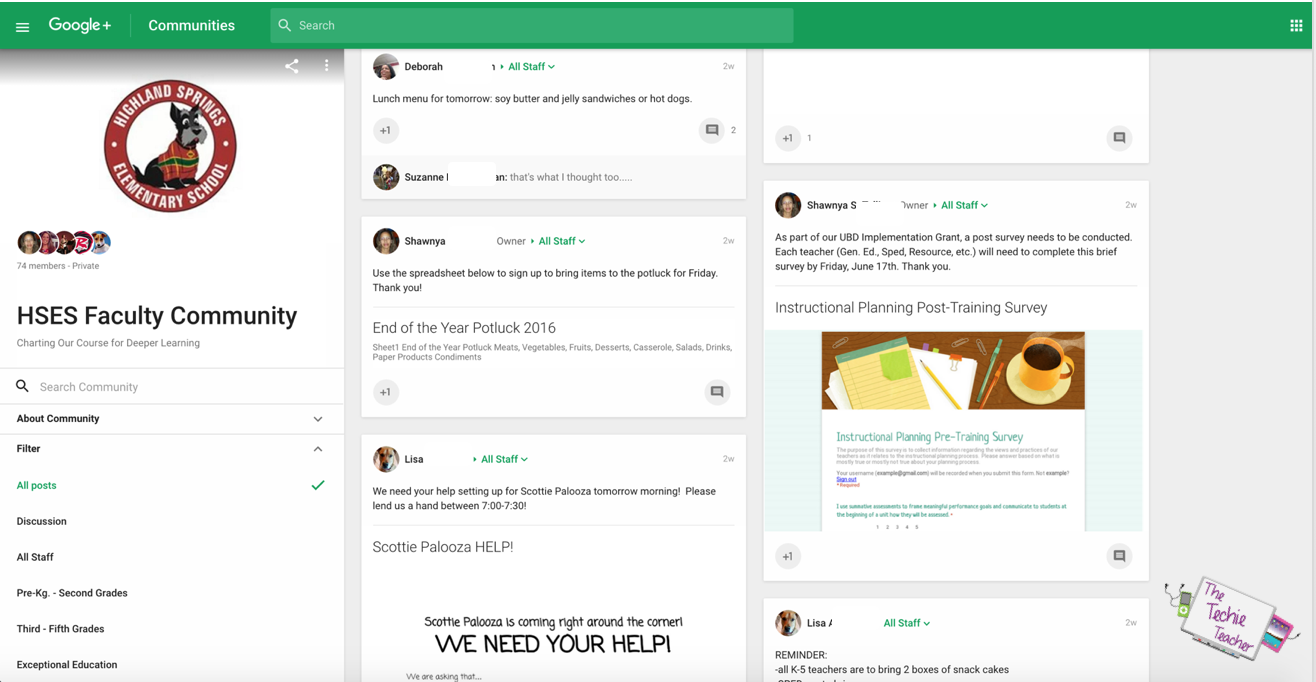Open the Google apps grid
Viewport: 1316px width, 682px height.
(1296, 25)
